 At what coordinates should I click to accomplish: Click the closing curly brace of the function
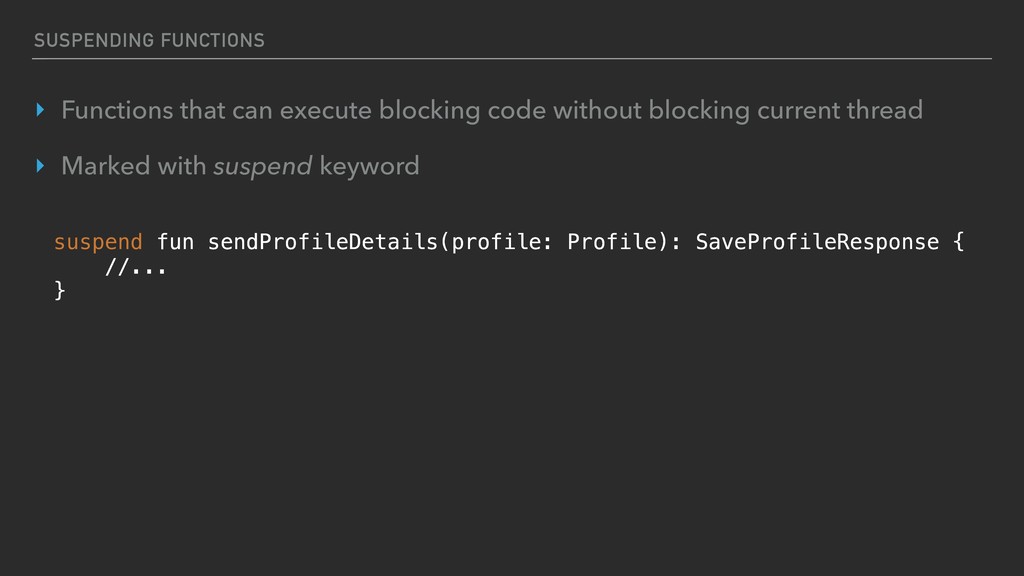click(x=59, y=291)
